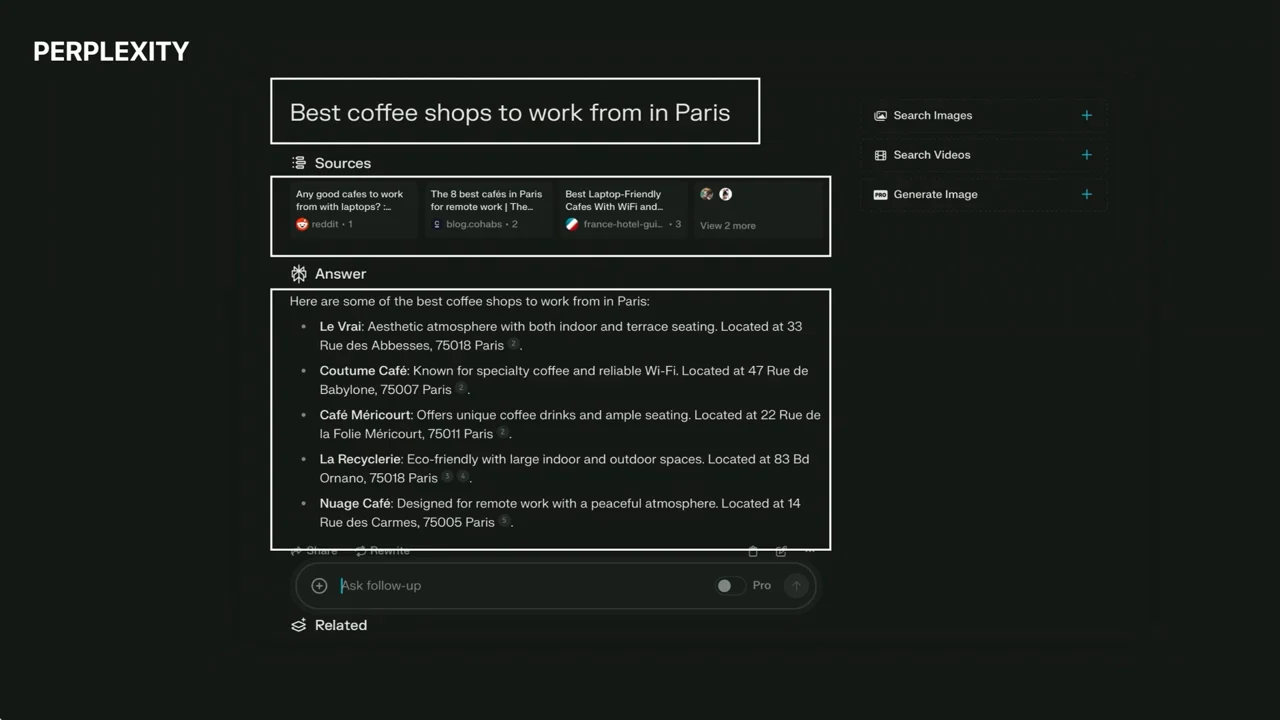Screen dimensions: 1280x720
Task: Click the Search Videos button
Action: (x=983, y=155)
